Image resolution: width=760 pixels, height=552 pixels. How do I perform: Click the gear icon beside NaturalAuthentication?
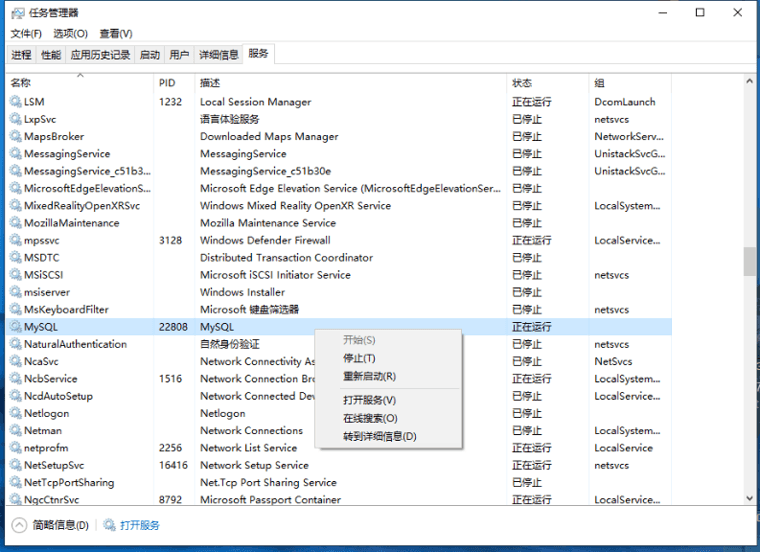click(x=16, y=344)
